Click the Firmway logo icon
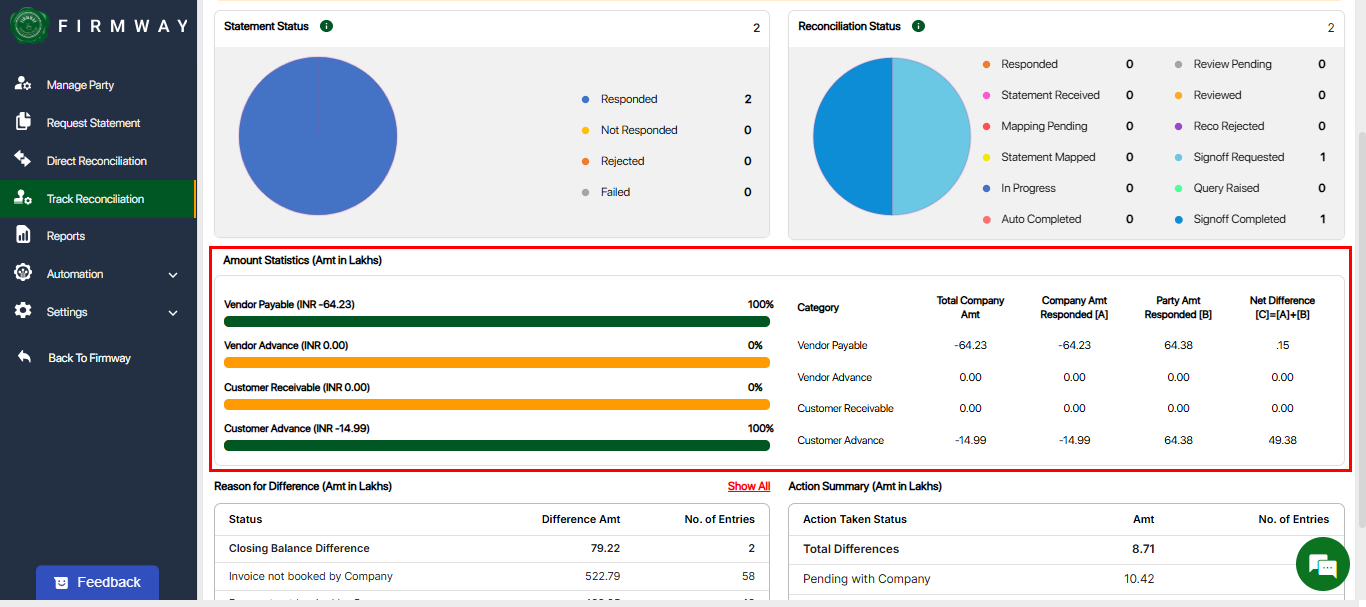The height and width of the screenshot is (607, 1366). [x=29, y=26]
